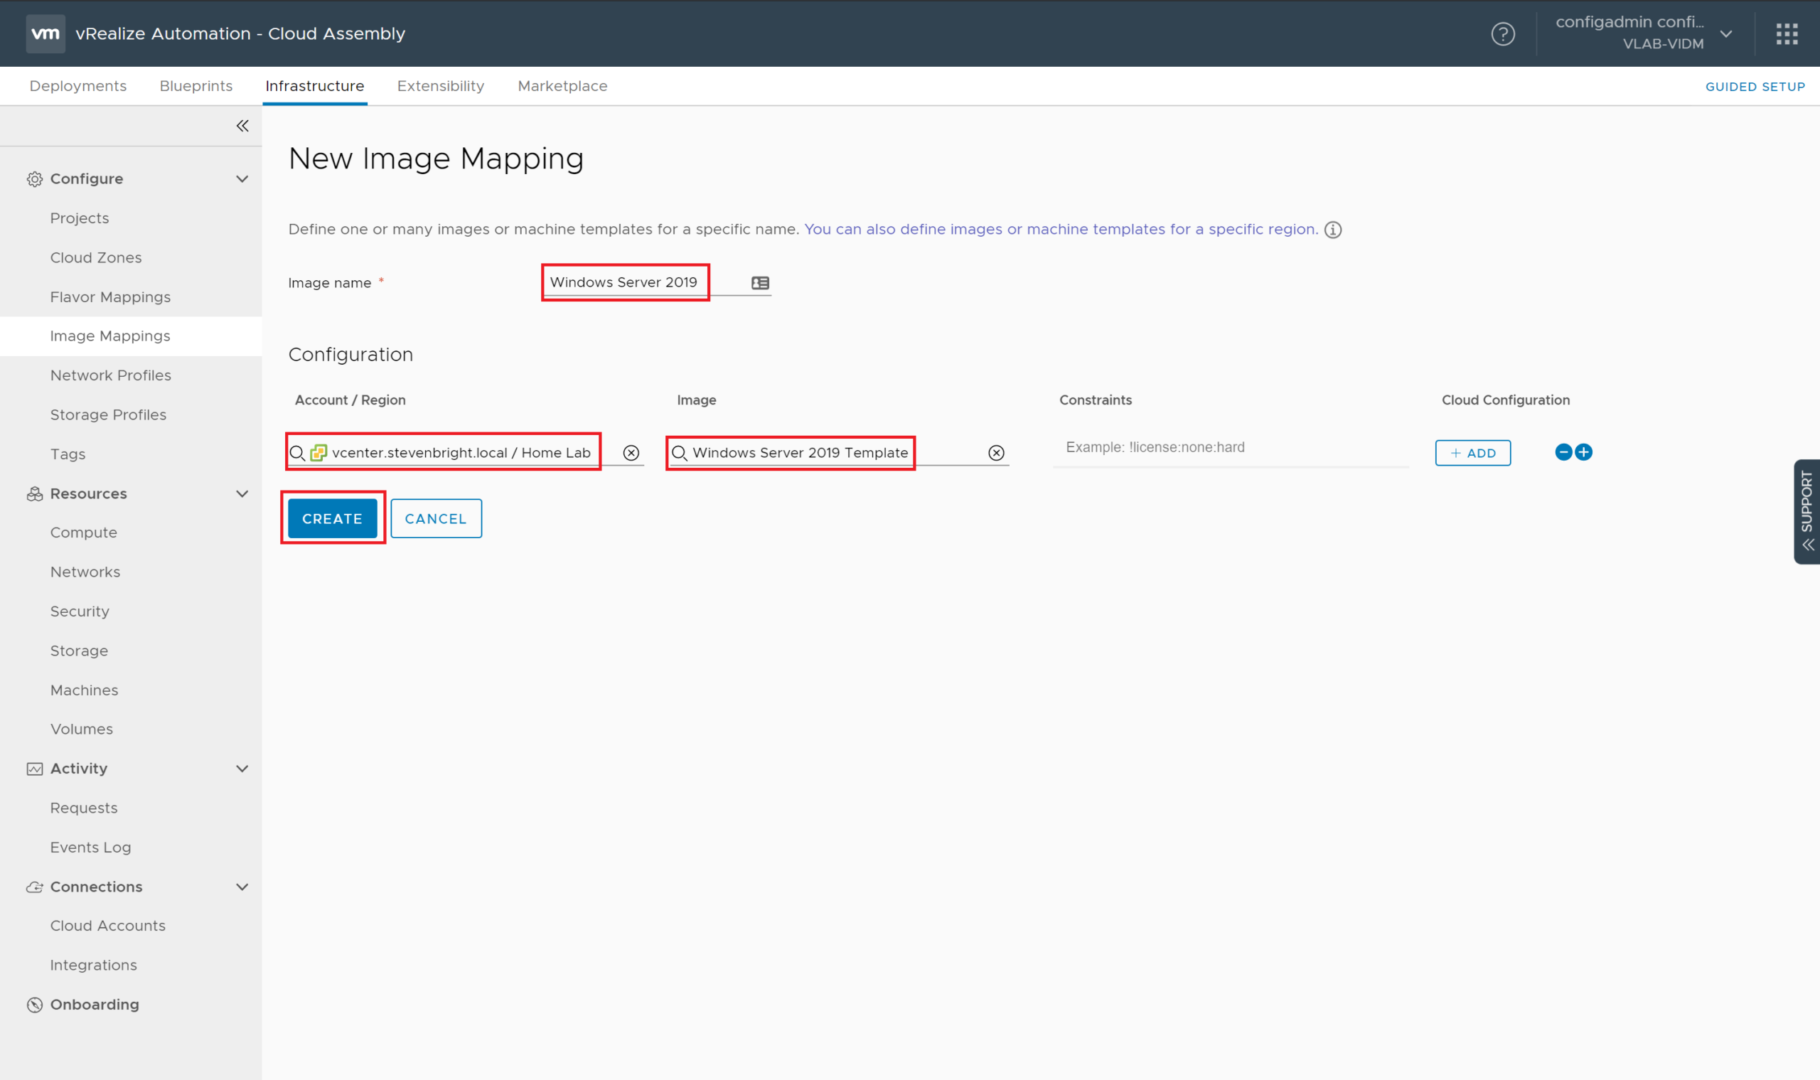Open the apps grid switcher icon
This screenshot has height=1080, width=1820.
pos(1786,34)
